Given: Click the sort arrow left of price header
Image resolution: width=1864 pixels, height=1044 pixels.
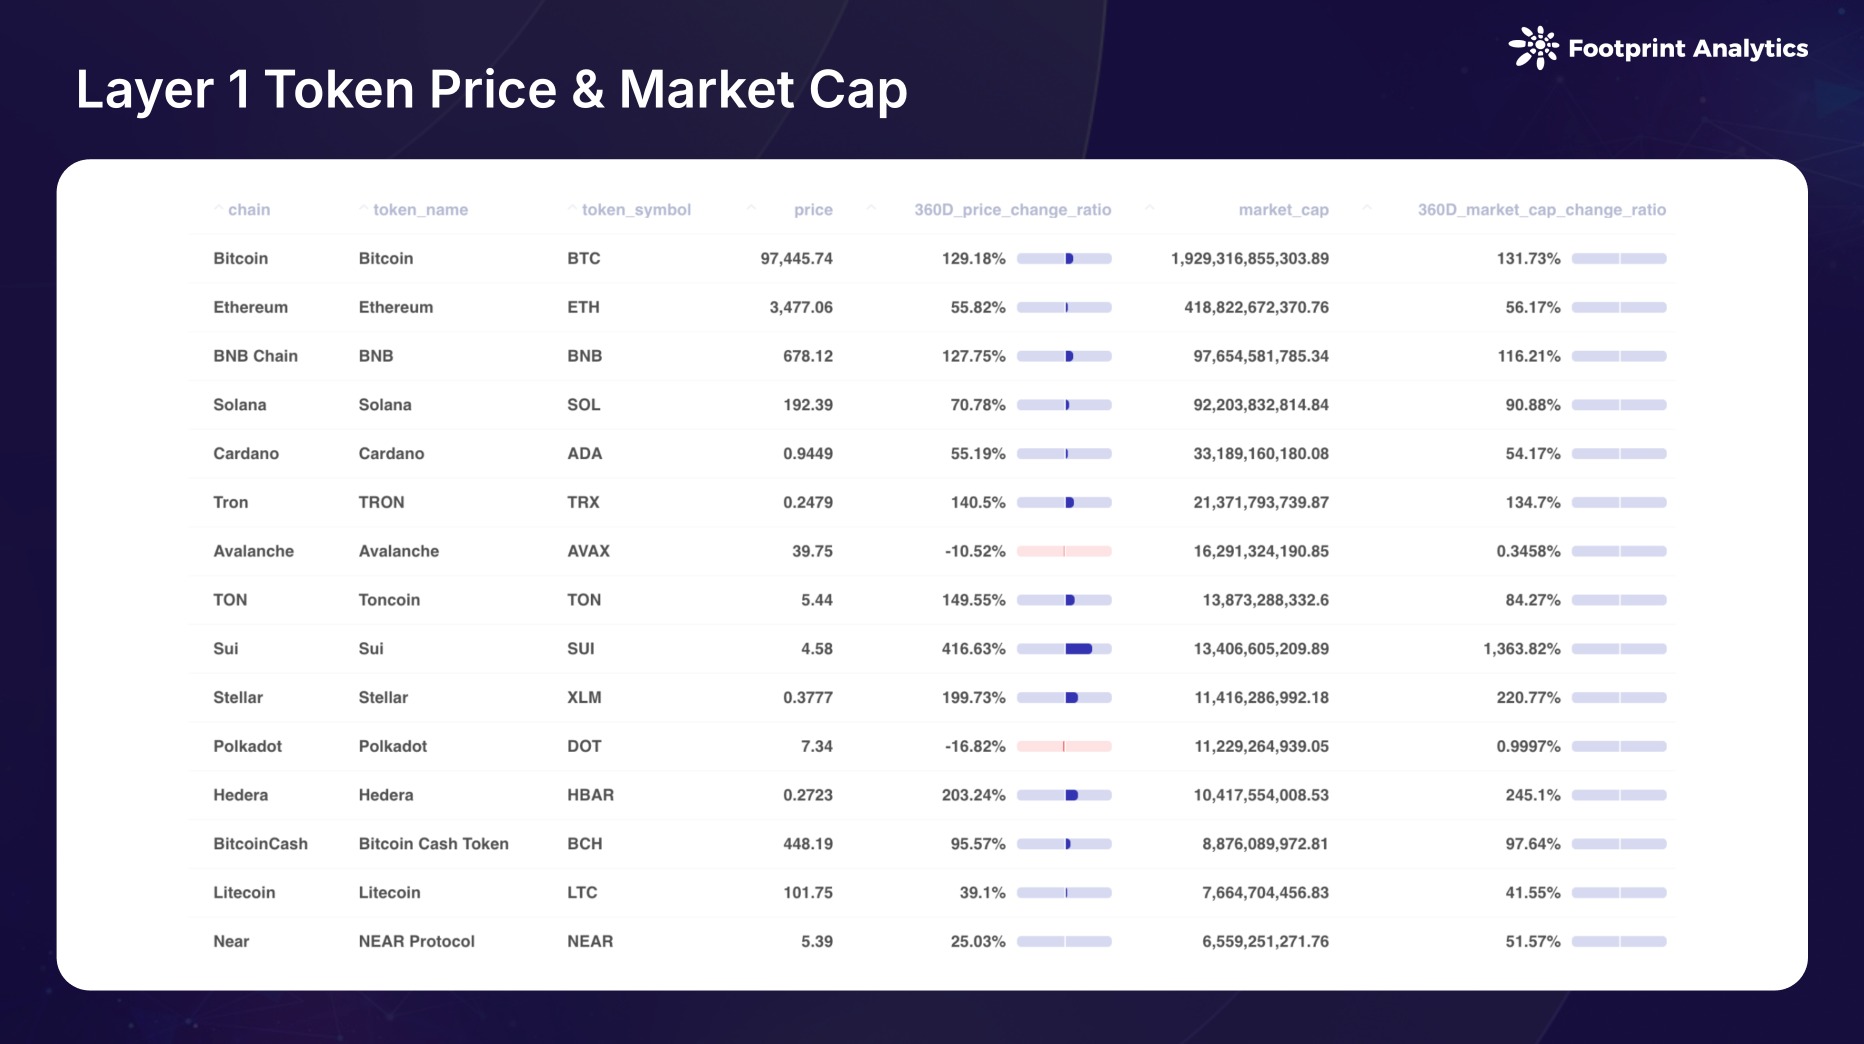Looking at the screenshot, I should [x=752, y=209].
